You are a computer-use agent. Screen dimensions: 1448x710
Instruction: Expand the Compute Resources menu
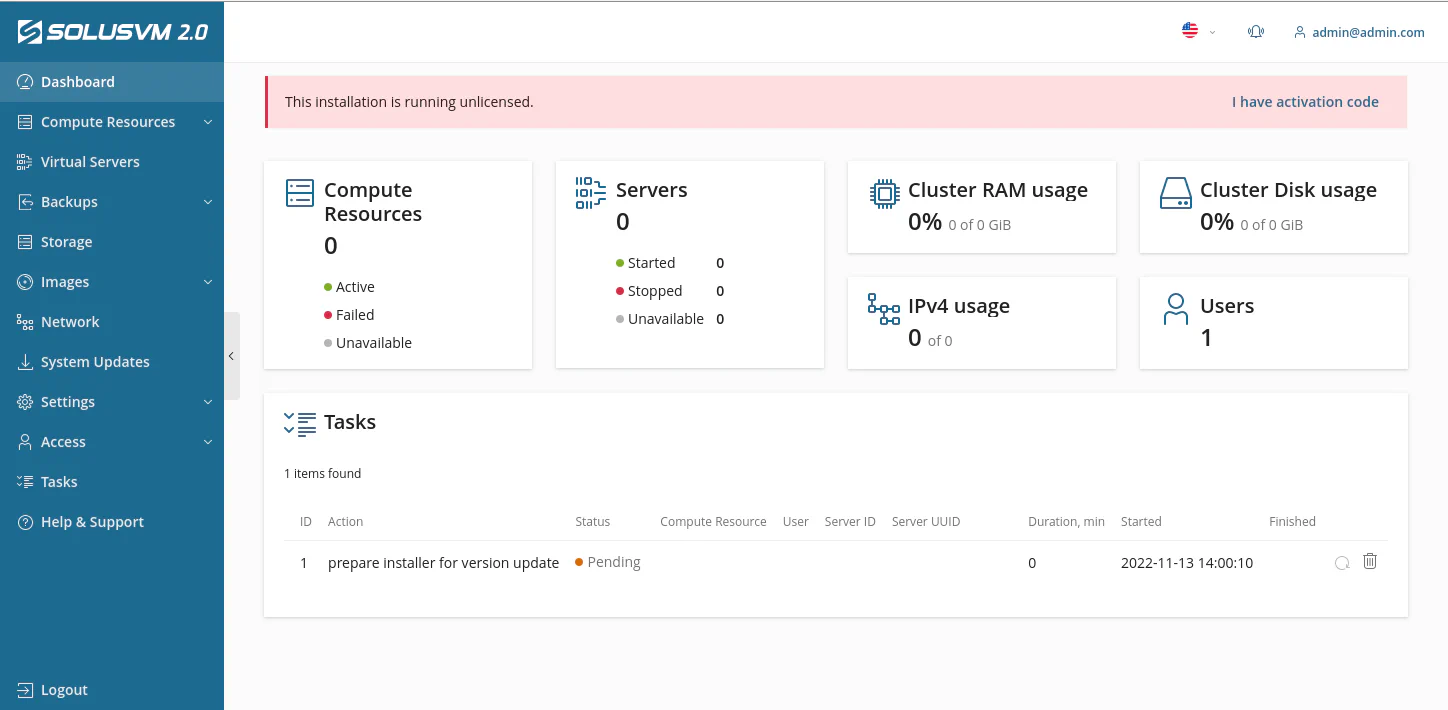(x=106, y=121)
